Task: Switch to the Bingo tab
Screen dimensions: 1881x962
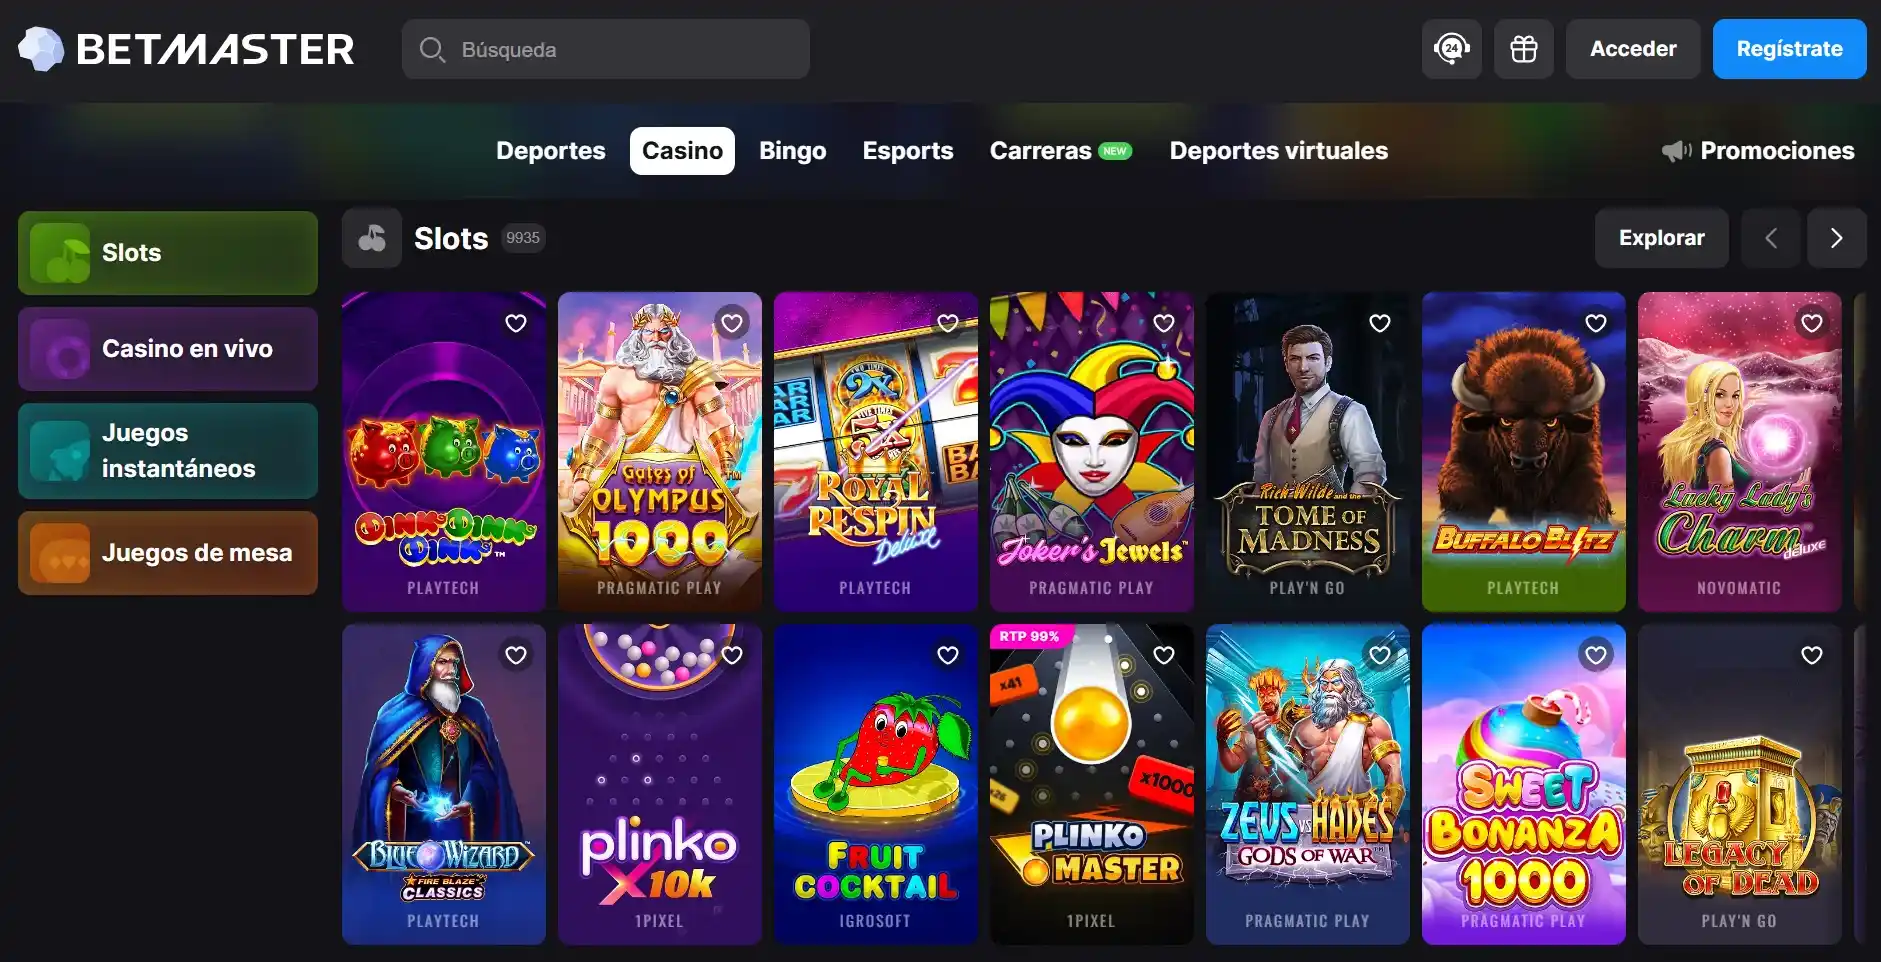Action: [x=792, y=151]
